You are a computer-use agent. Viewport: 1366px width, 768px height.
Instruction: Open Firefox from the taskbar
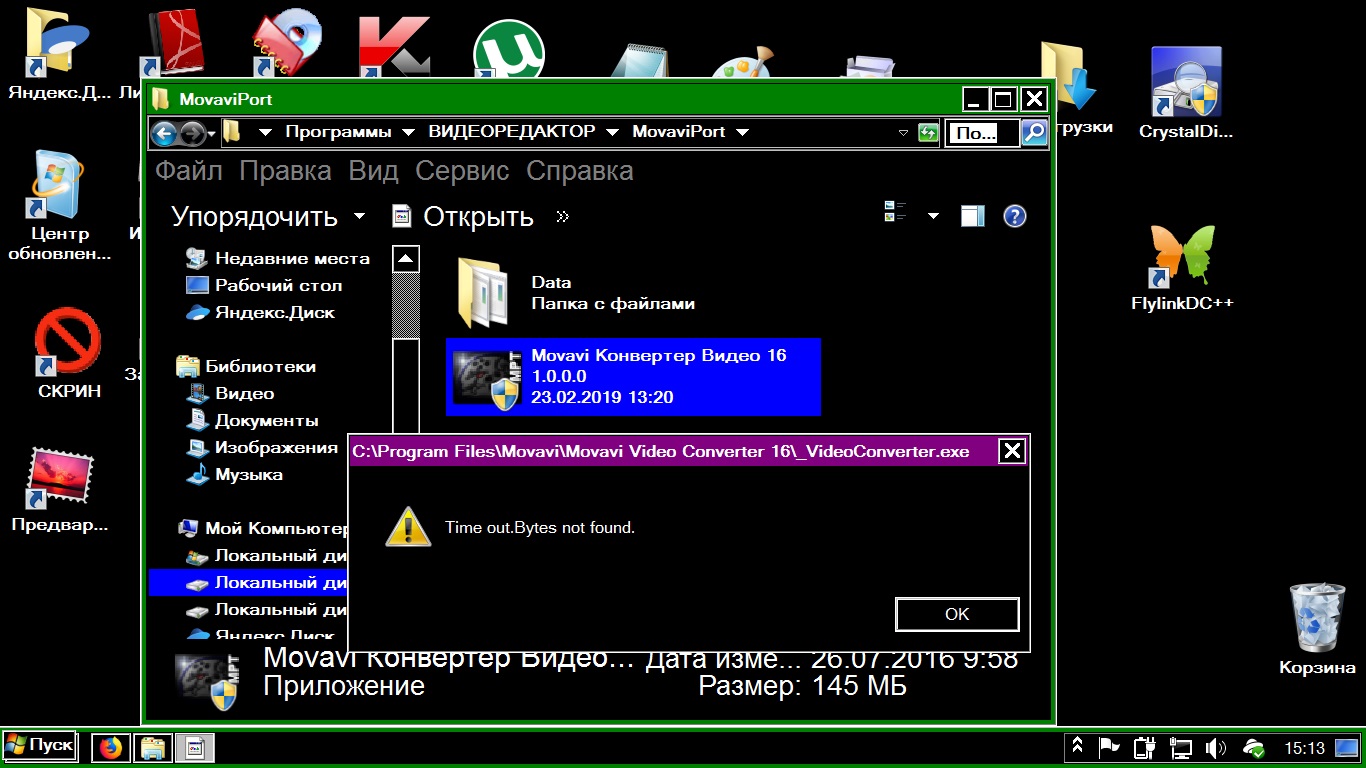(112, 747)
